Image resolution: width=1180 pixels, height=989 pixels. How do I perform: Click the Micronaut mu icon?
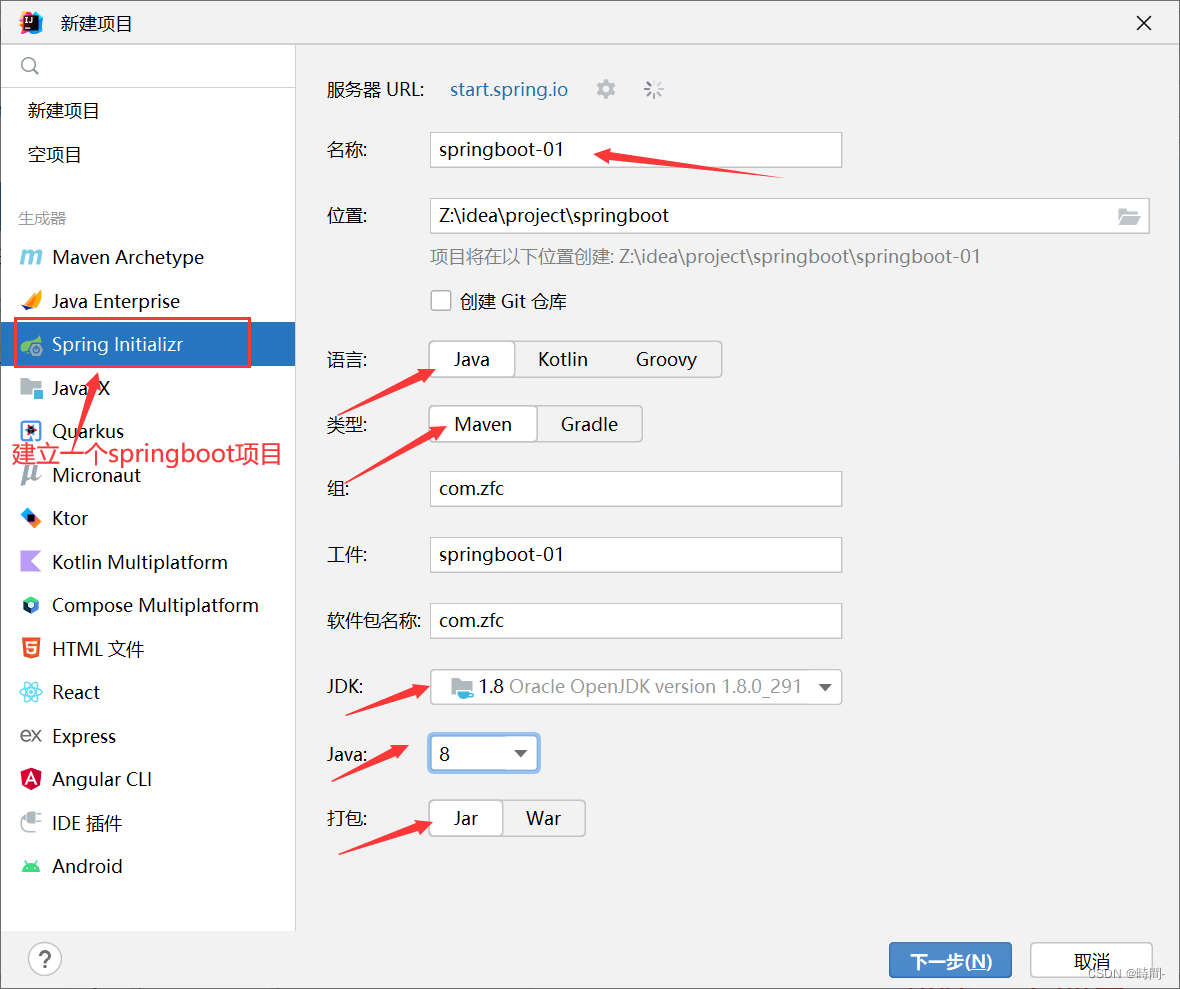tap(31, 475)
